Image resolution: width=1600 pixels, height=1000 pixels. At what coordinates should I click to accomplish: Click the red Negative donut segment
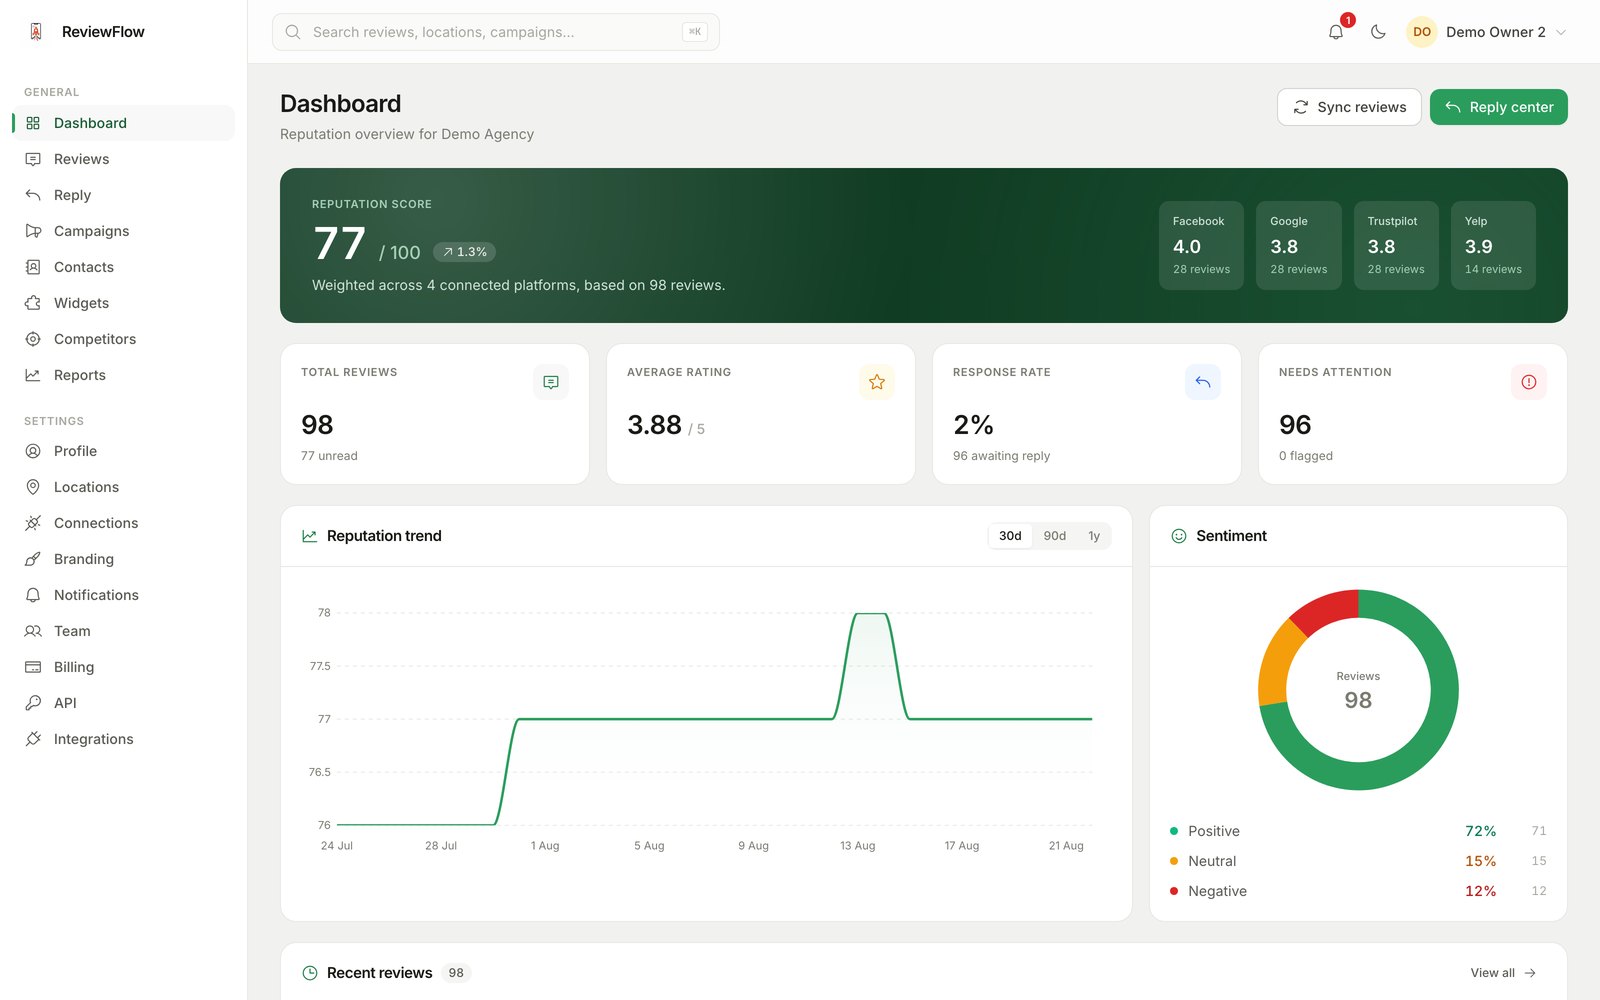pos(1327,609)
